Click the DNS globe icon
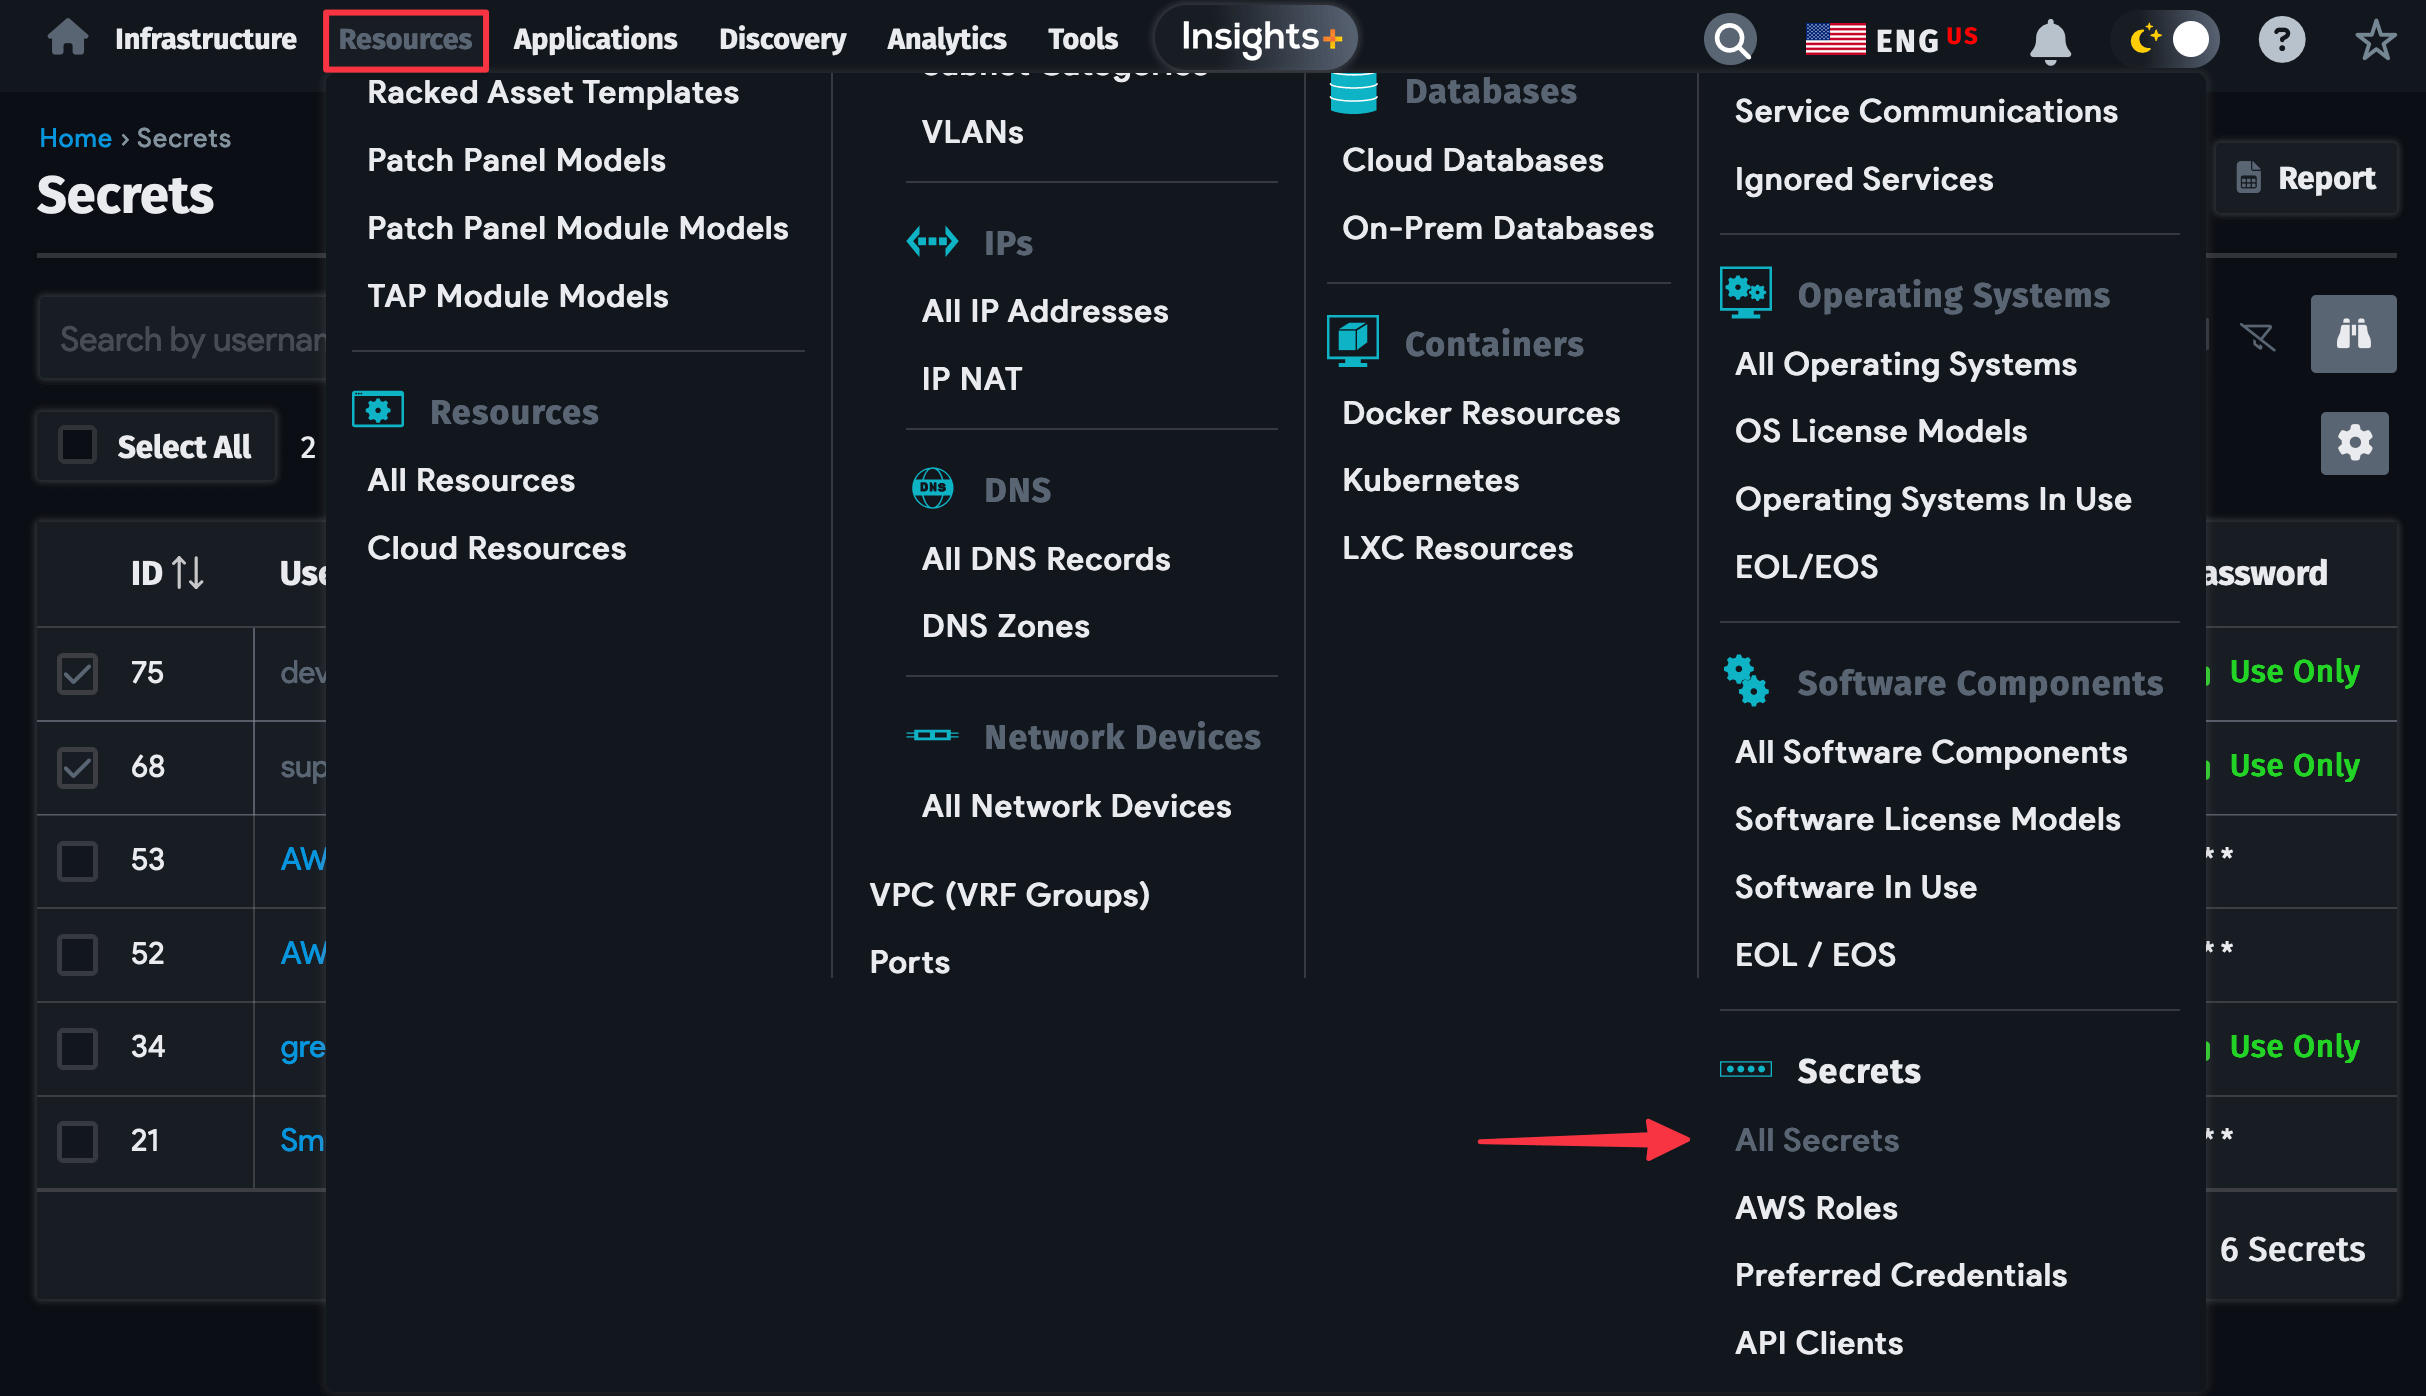 point(933,488)
